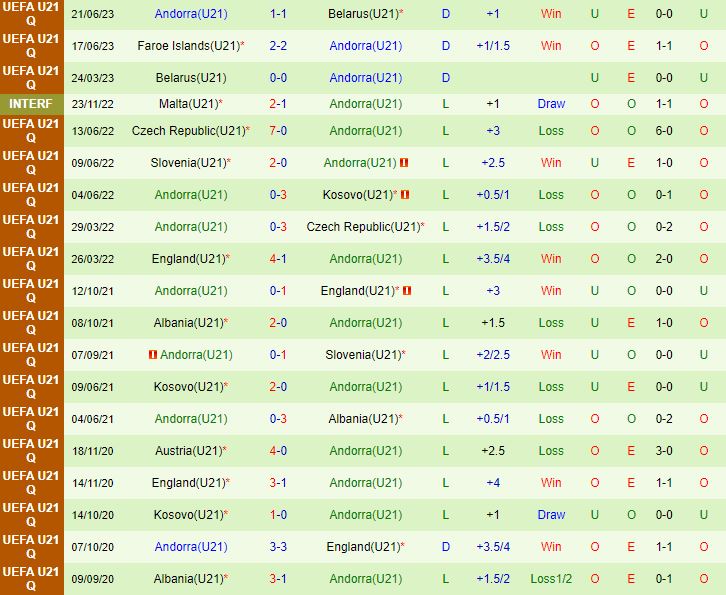
Task: Open Albania(U21) home team on 08/10/21
Action: point(189,323)
